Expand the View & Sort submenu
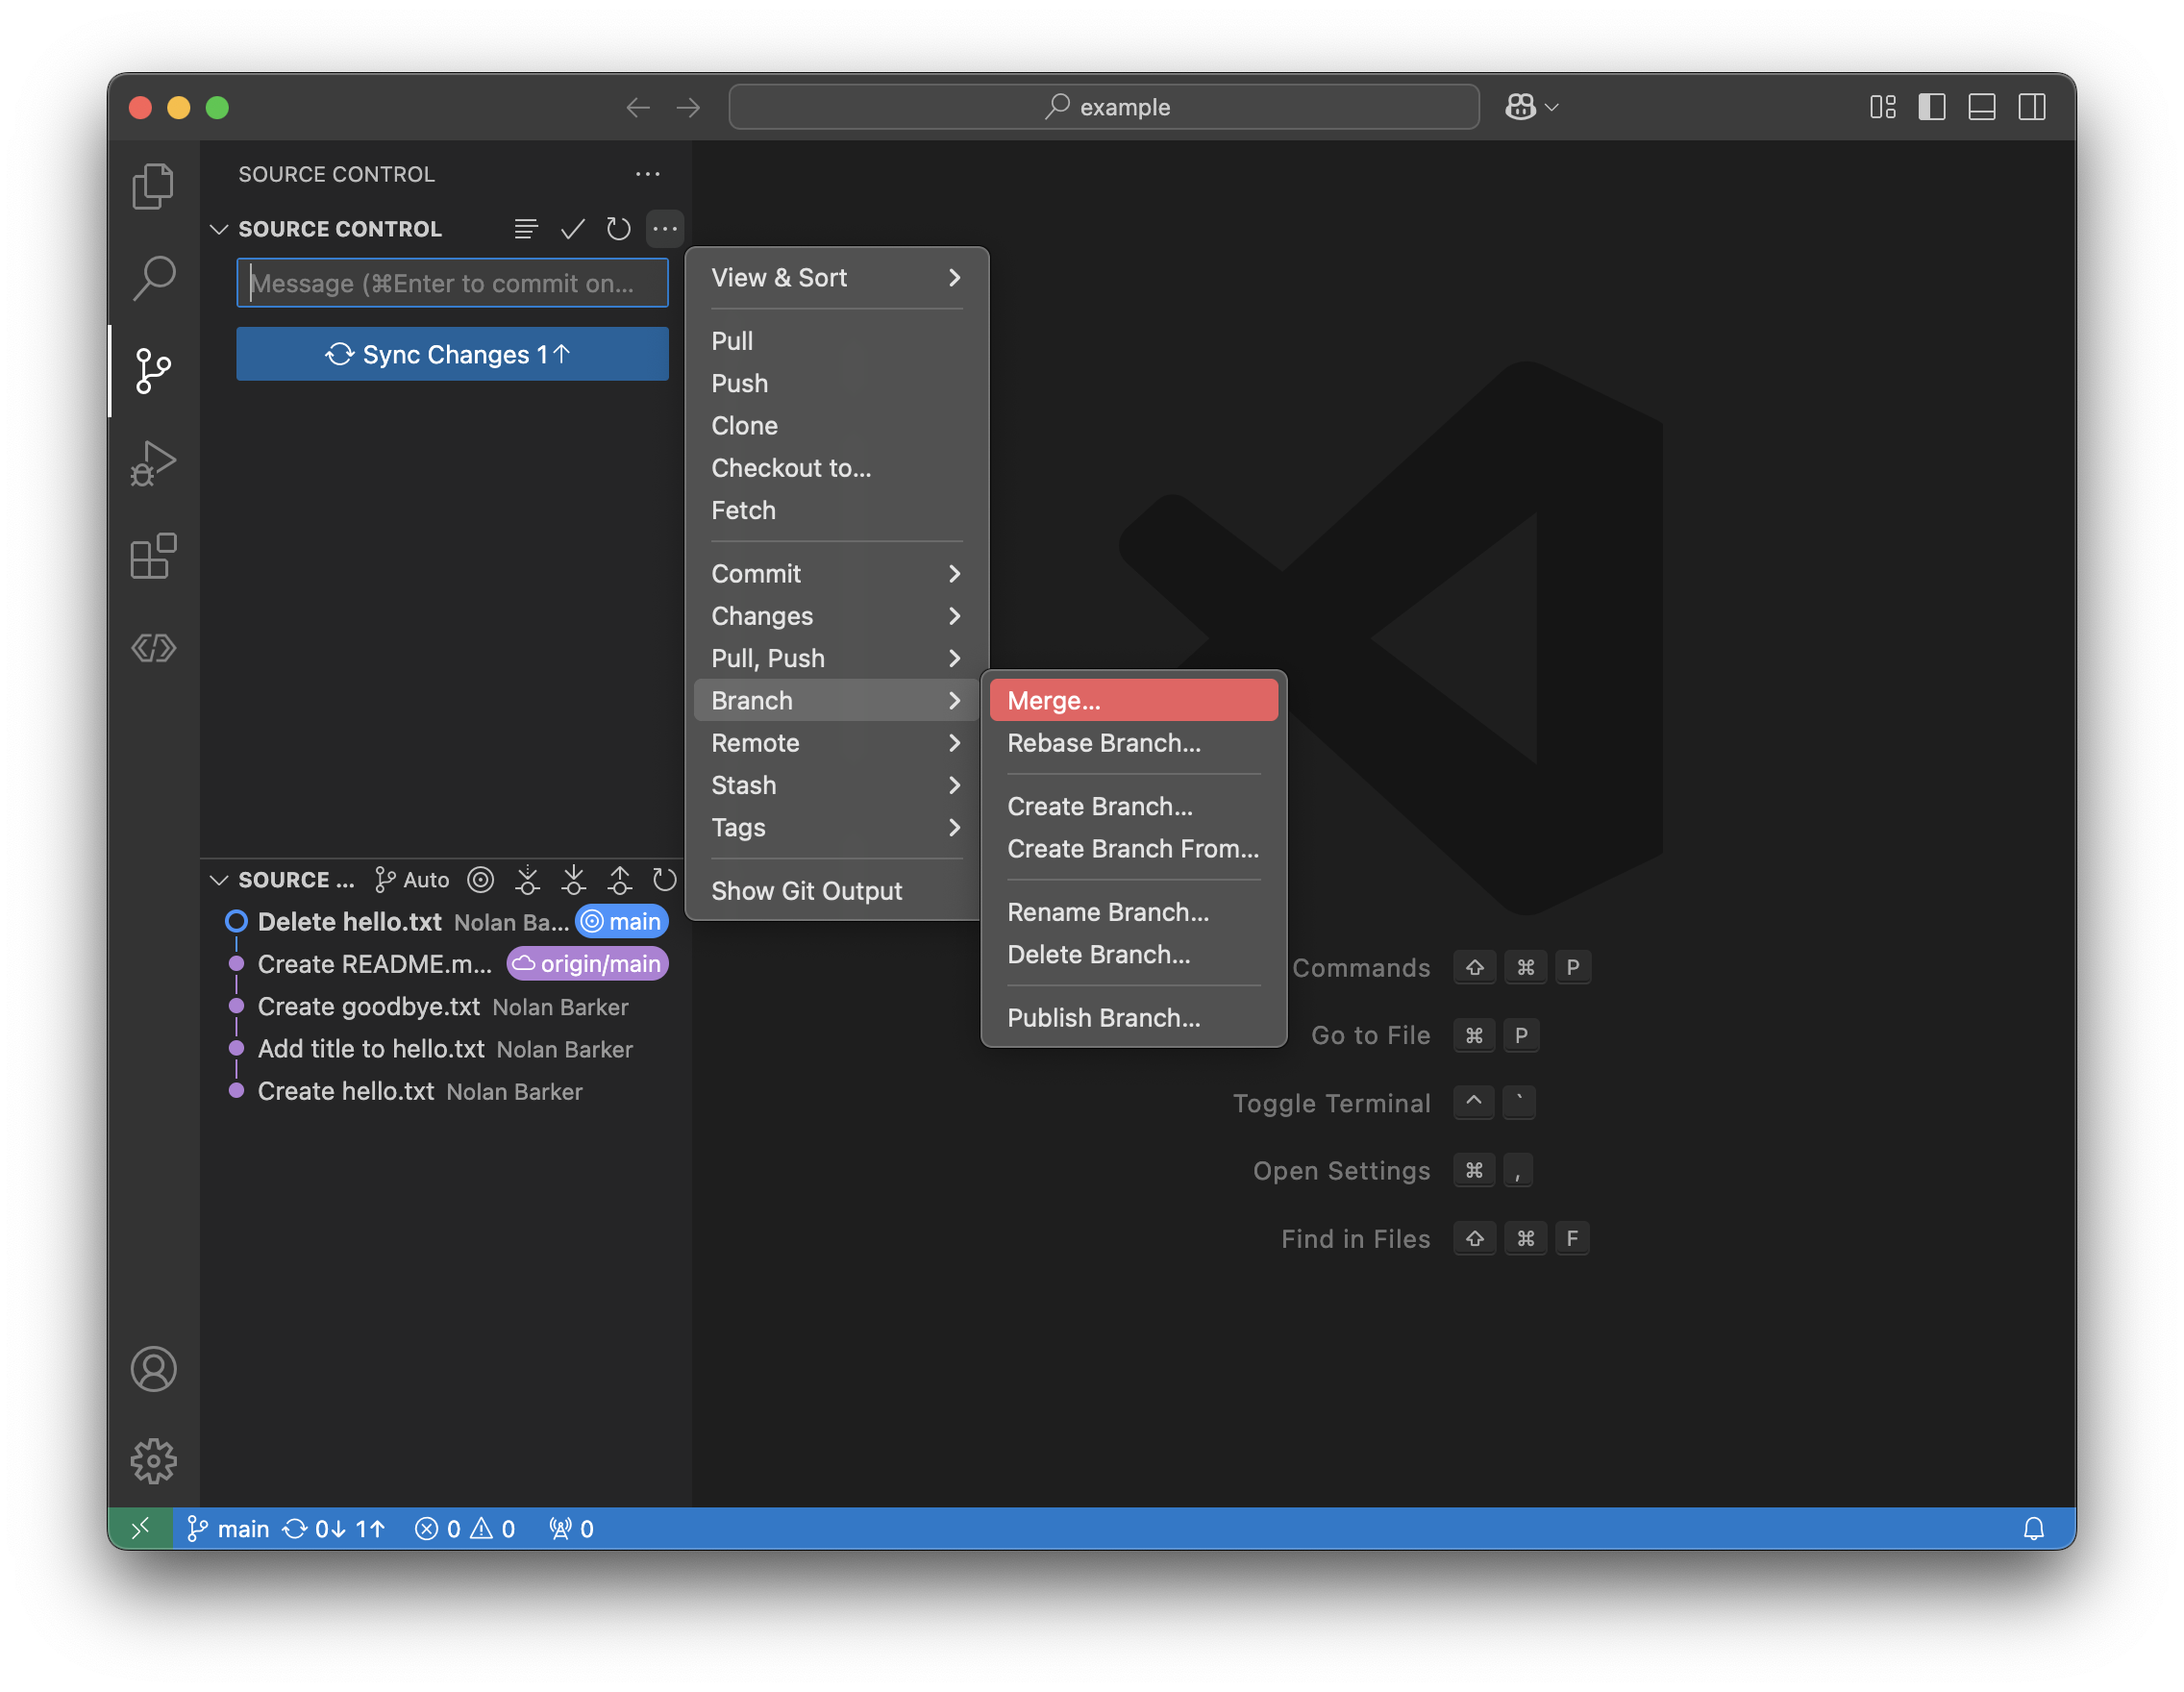The width and height of the screenshot is (2184, 1692). coord(836,278)
